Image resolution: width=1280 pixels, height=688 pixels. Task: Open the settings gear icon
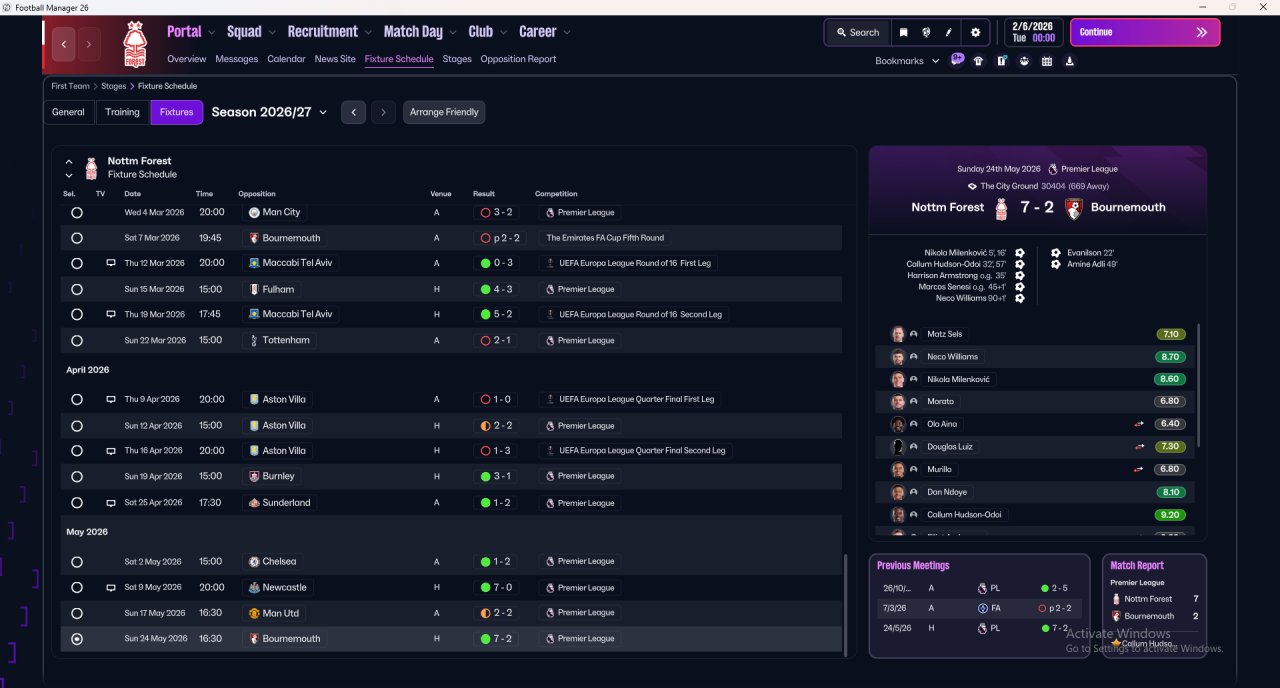point(976,32)
